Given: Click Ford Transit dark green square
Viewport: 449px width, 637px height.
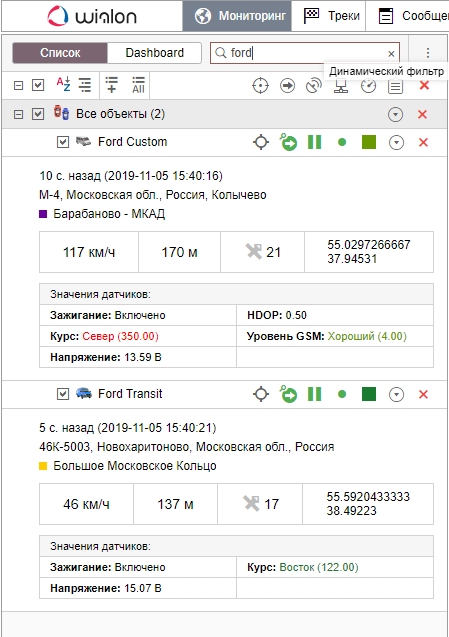Looking at the screenshot, I should coord(369,394).
